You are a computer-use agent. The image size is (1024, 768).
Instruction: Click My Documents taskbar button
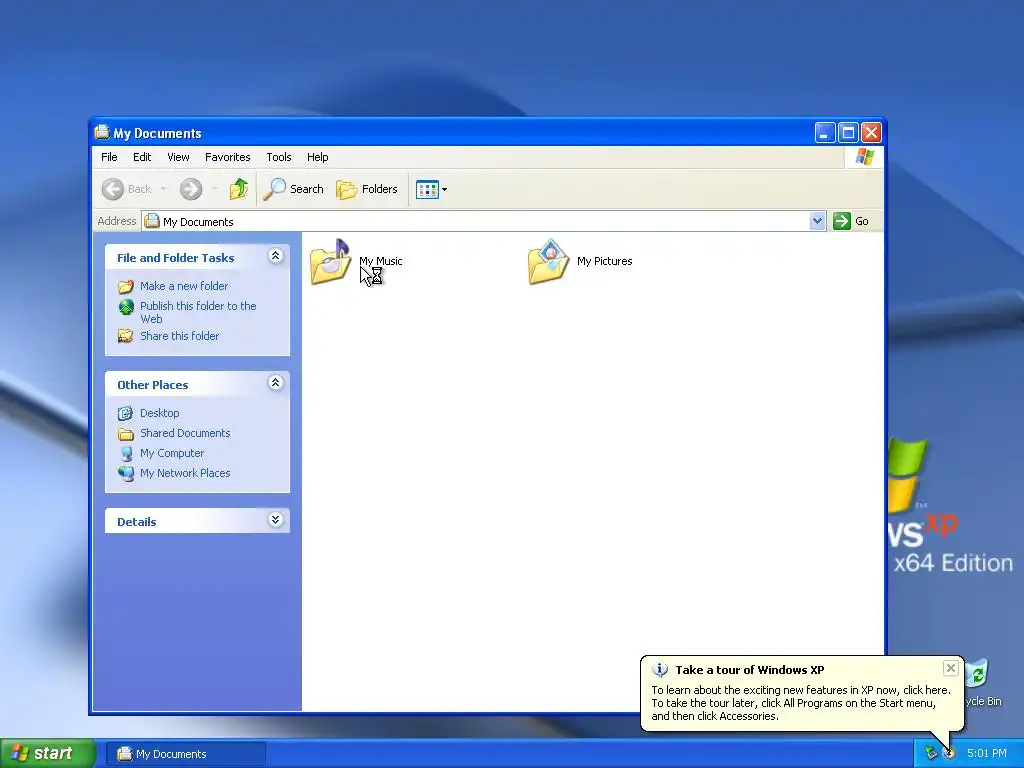click(186, 754)
